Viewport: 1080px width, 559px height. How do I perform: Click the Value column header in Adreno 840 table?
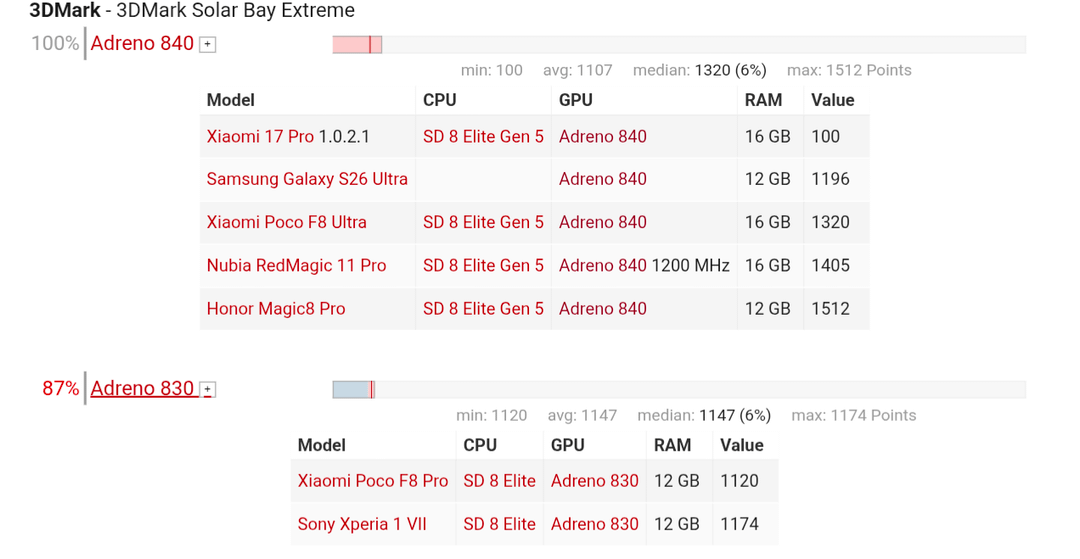833,100
